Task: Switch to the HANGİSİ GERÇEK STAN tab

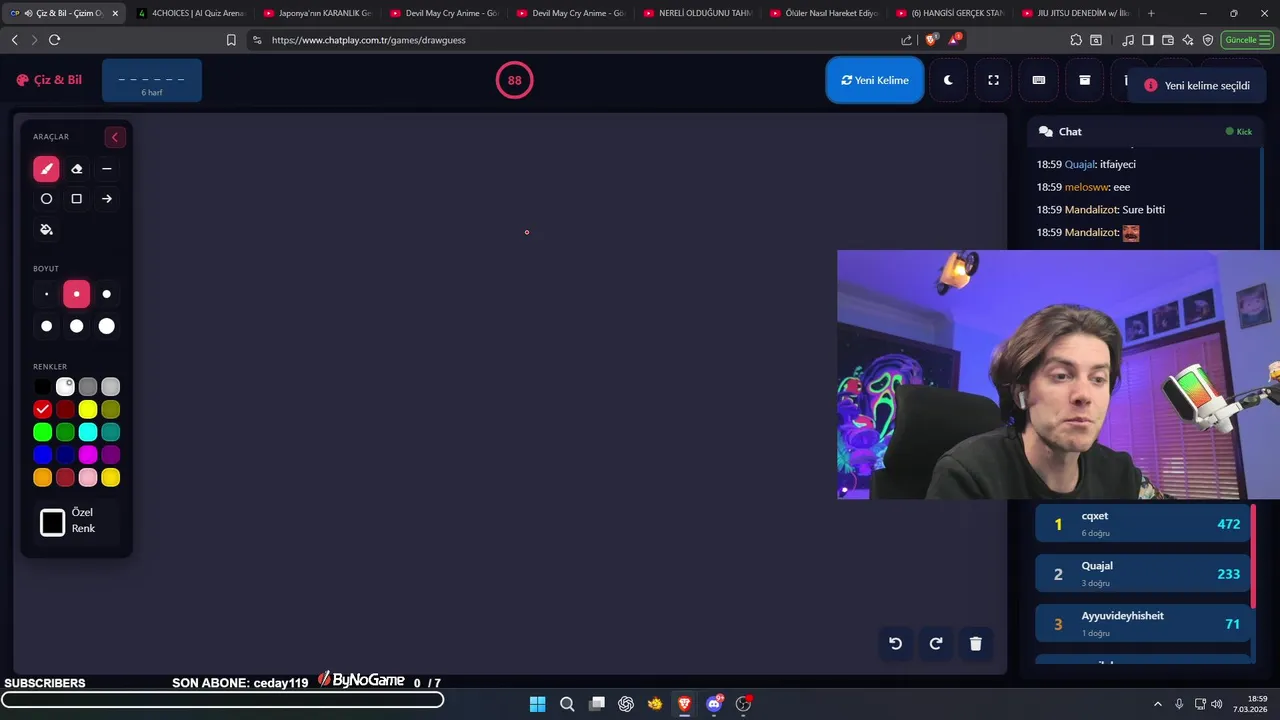Action: (x=953, y=13)
